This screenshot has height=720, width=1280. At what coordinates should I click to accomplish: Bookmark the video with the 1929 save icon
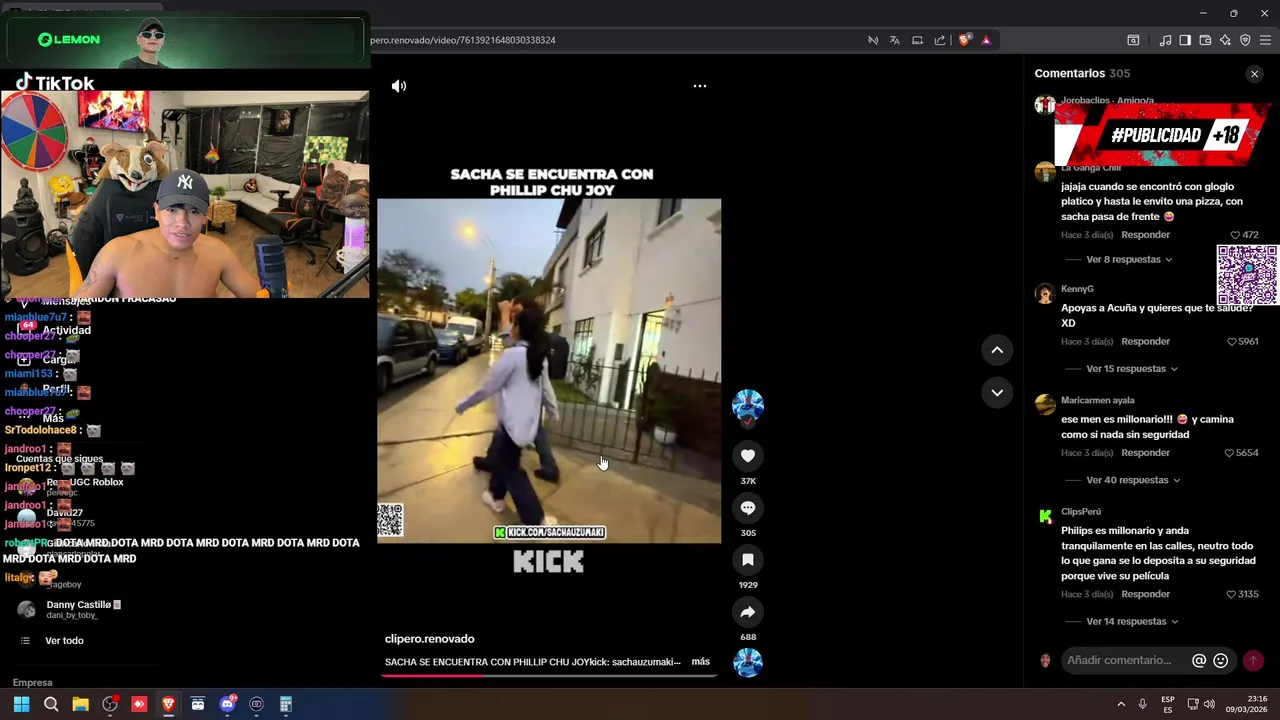point(748,560)
